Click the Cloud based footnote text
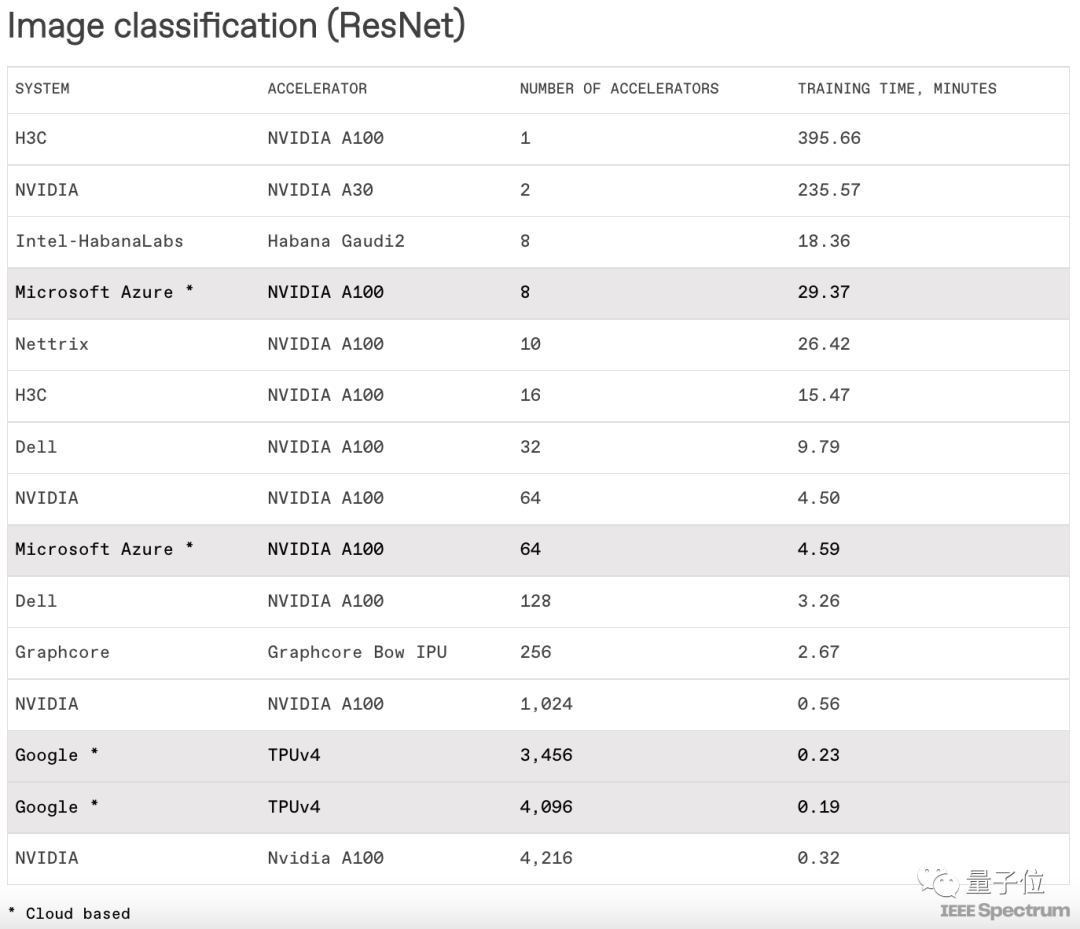Image resolution: width=1080 pixels, height=929 pixels. pos(77,913)
